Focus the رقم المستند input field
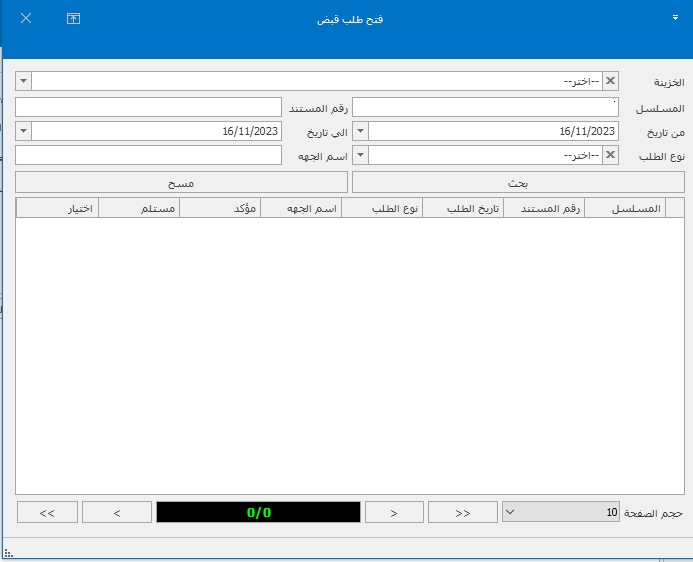693x562 pixels. (x=148, y=107)
